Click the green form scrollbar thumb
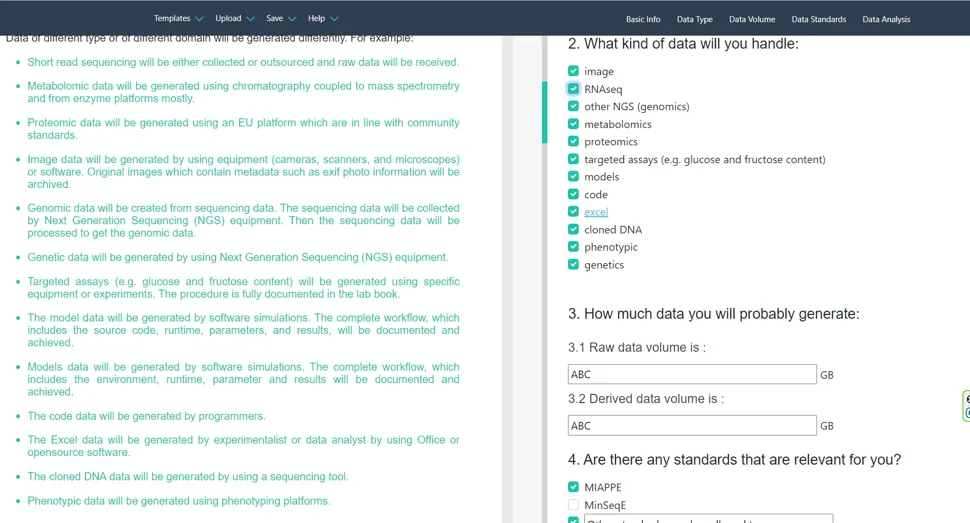Image resolution: width=970 pixels, height=523 pixels. 544,112
